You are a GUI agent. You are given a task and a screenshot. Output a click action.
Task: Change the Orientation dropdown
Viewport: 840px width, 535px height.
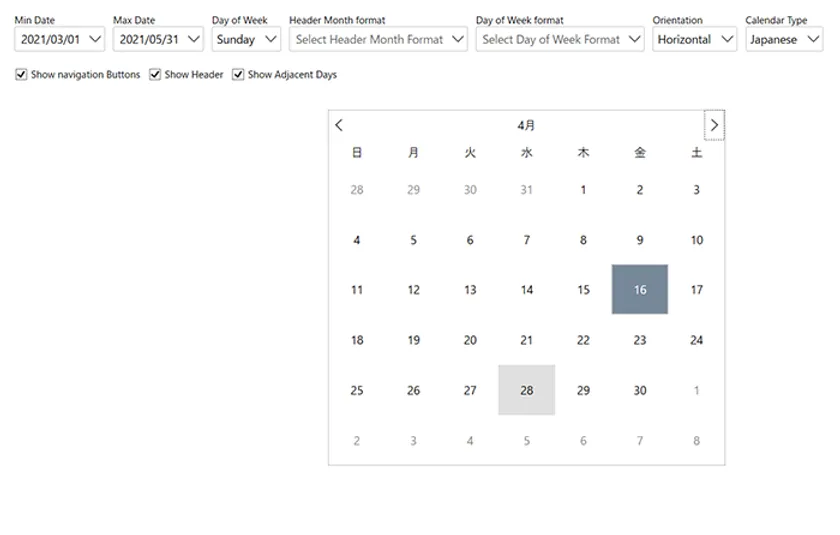coord(695,39)
